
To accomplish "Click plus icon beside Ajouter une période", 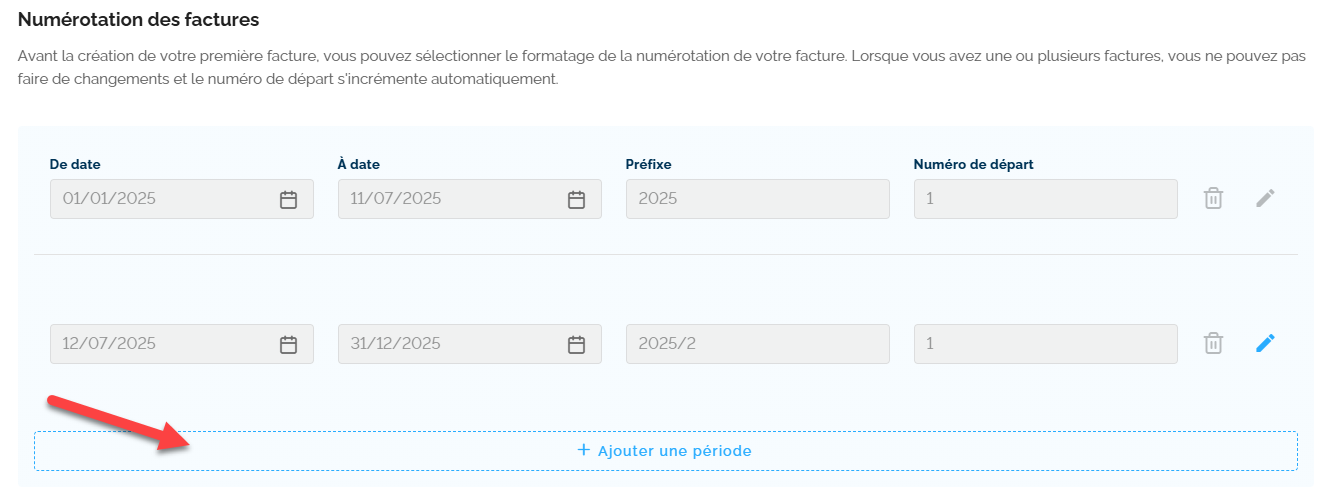I will point(584,450).
